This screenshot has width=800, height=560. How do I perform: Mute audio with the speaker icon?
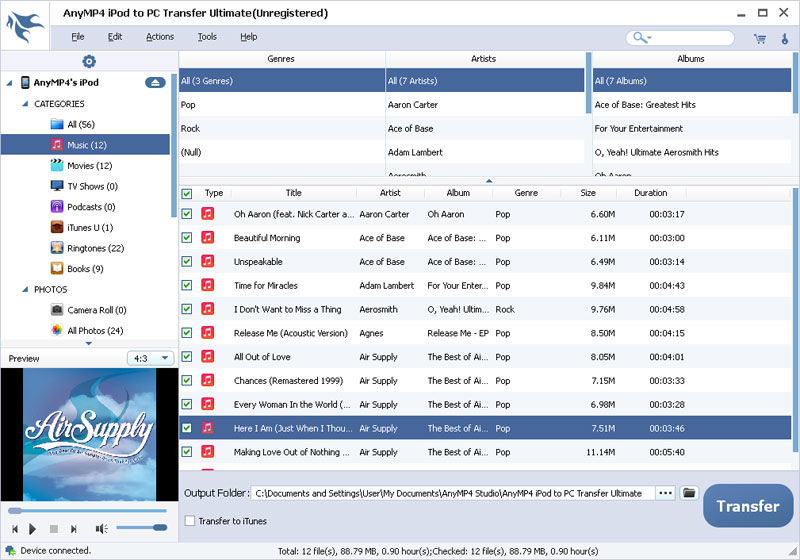pos(101,529)
